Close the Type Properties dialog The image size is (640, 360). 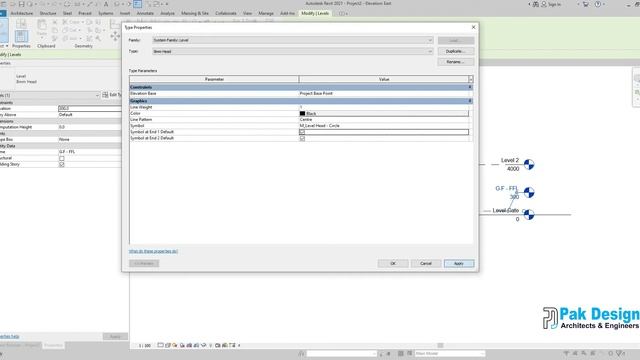click(473, 27)
